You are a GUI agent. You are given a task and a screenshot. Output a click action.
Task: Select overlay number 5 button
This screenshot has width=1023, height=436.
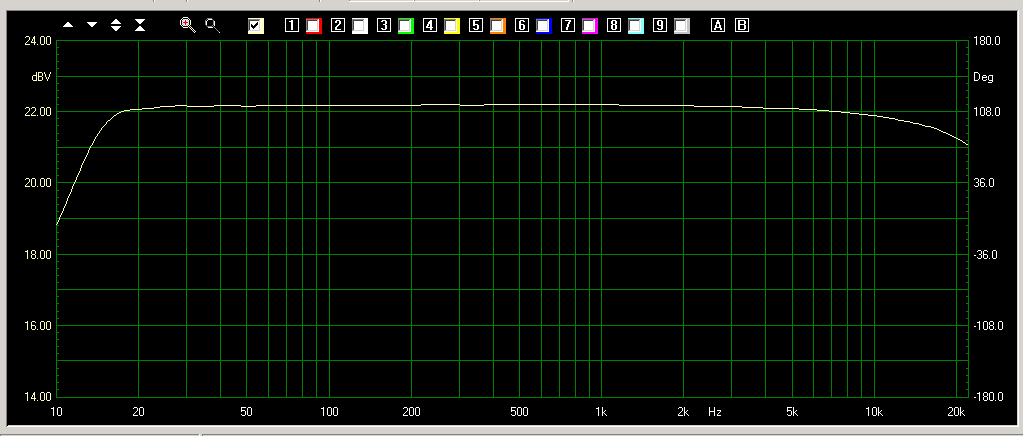click(x=476, y=26)
